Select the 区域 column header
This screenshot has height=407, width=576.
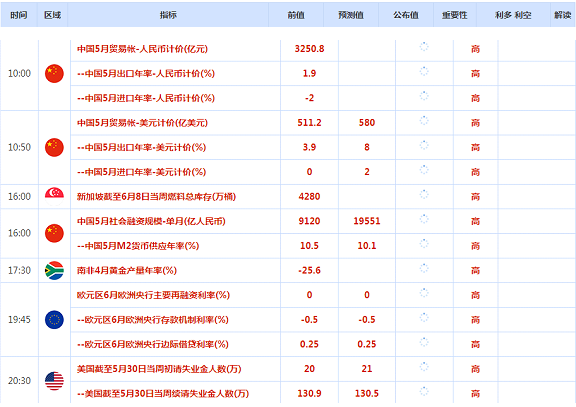pos(52,15)
